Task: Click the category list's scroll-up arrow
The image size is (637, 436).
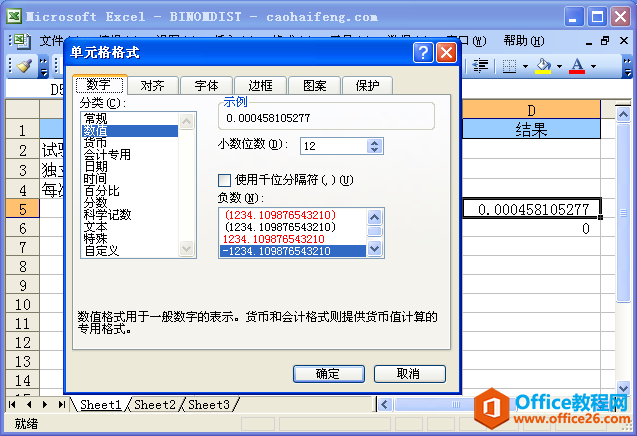Action: [x=186, y=121]
